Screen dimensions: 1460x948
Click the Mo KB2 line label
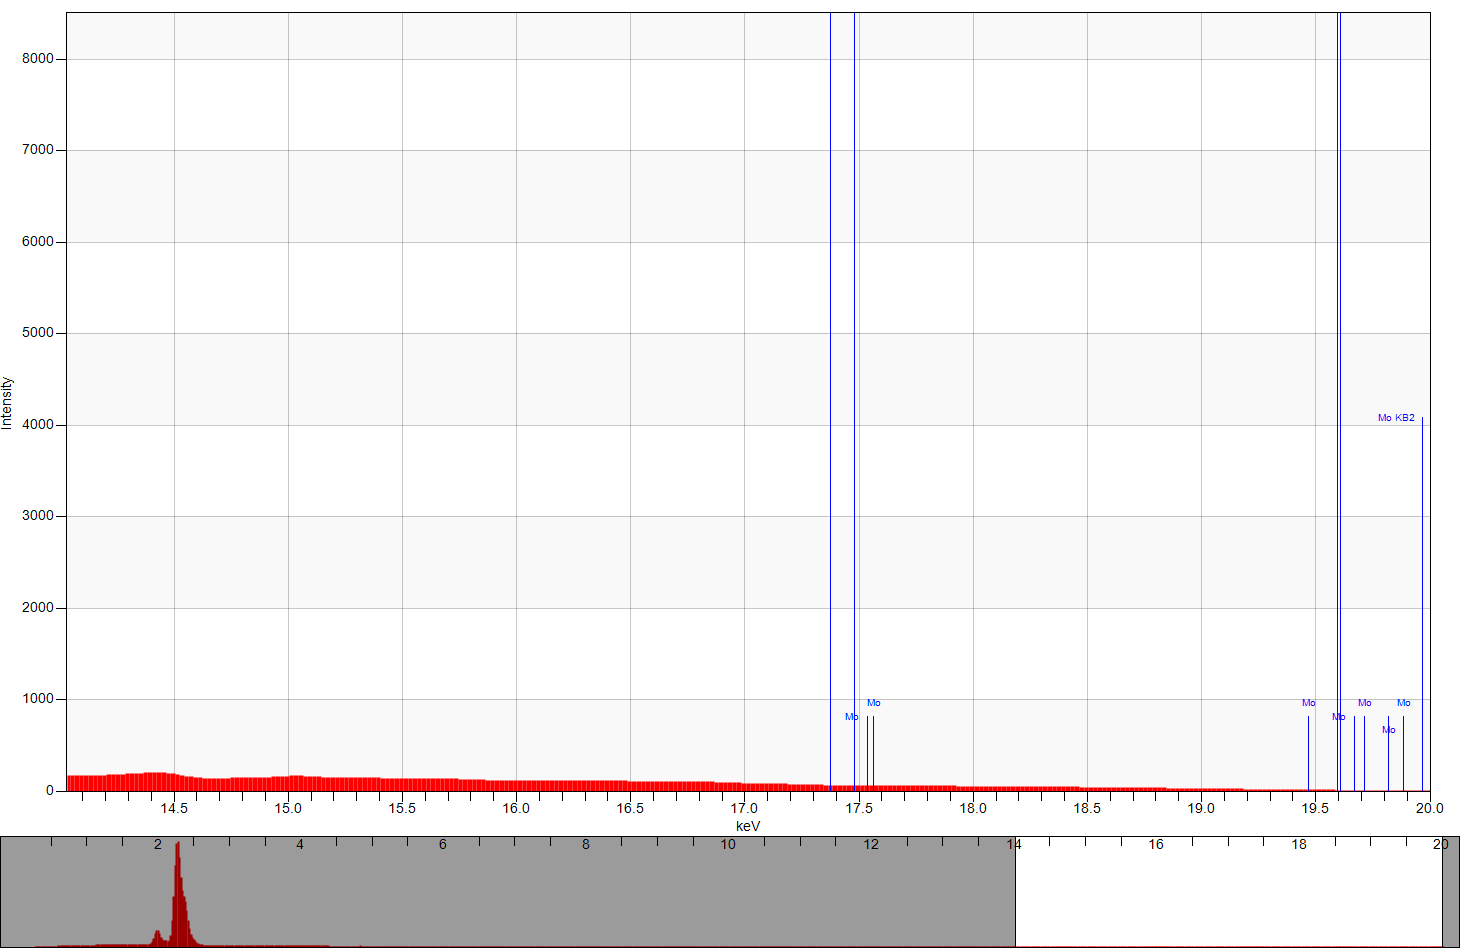click(x=1396, y=418)
